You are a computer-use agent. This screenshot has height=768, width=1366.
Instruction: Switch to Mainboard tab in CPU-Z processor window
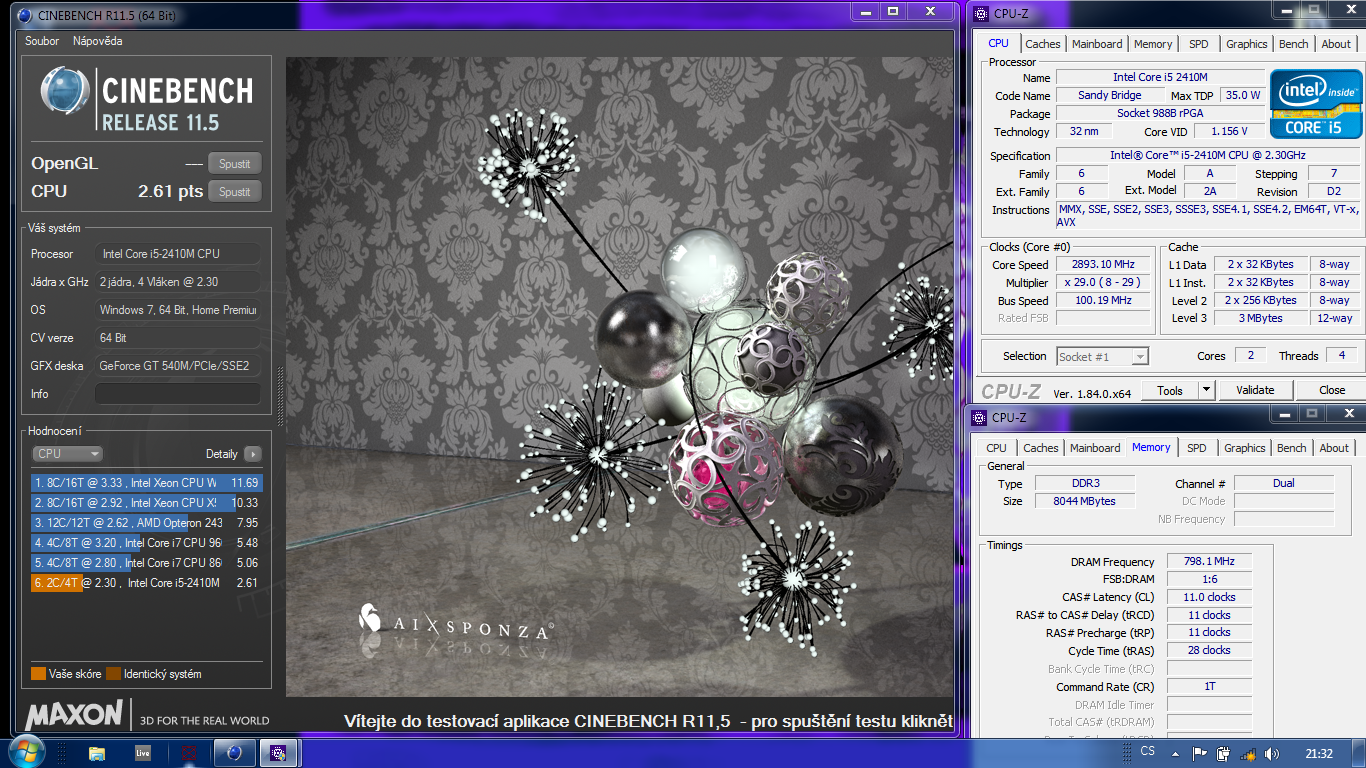[x=1097, y=44]
